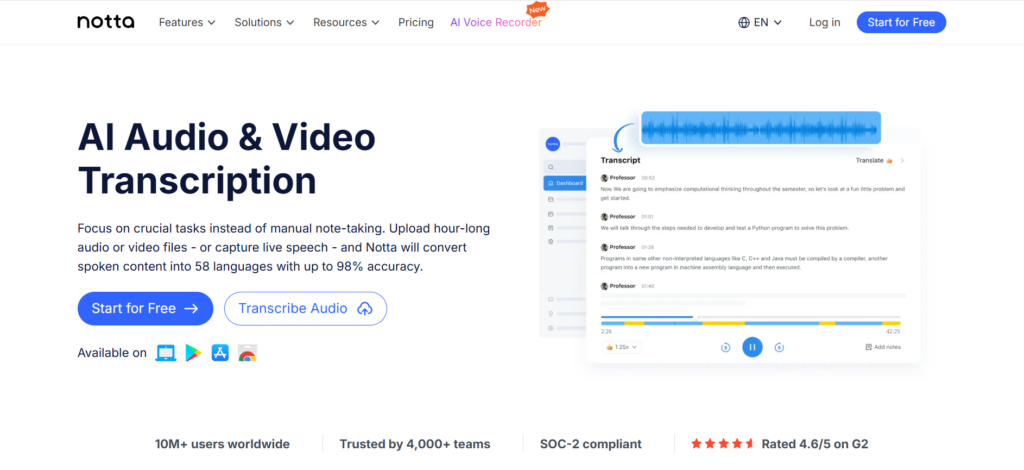Click the rewind 5 seconds button
The image size is (1024, 470).
click(726, 347)
